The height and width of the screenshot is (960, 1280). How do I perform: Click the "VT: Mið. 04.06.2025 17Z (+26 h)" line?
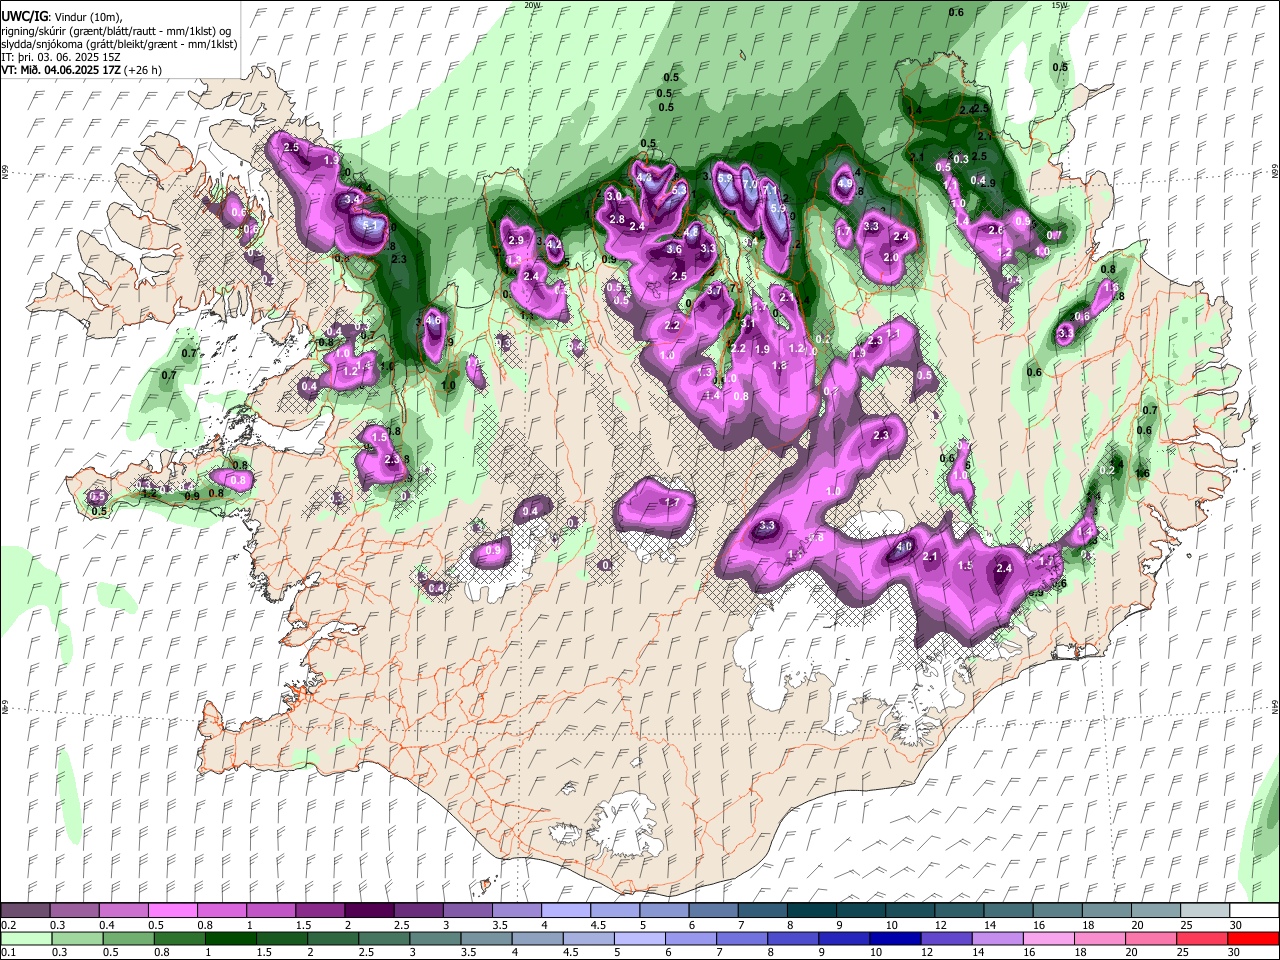click(x=81, y=70)
